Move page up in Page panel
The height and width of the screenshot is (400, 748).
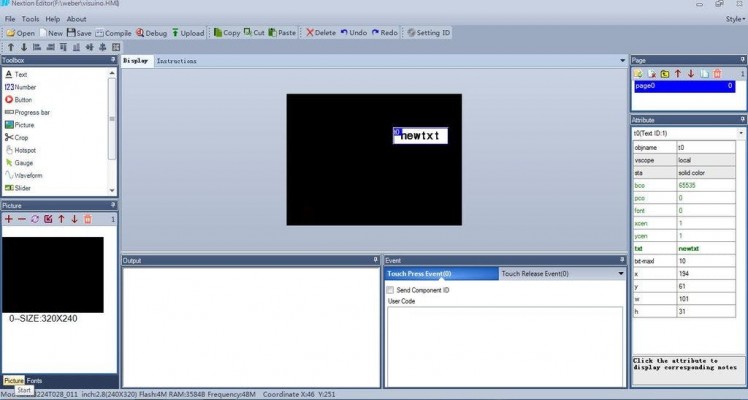pos(678,74)
